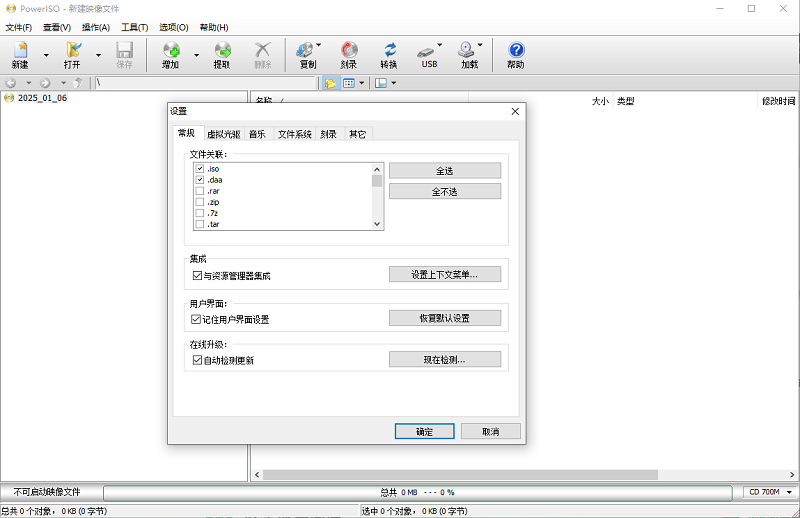Toggle 与资源管理器集成 checkbox
This screenshot has height=518, width=800.
(x=197, y=276)
